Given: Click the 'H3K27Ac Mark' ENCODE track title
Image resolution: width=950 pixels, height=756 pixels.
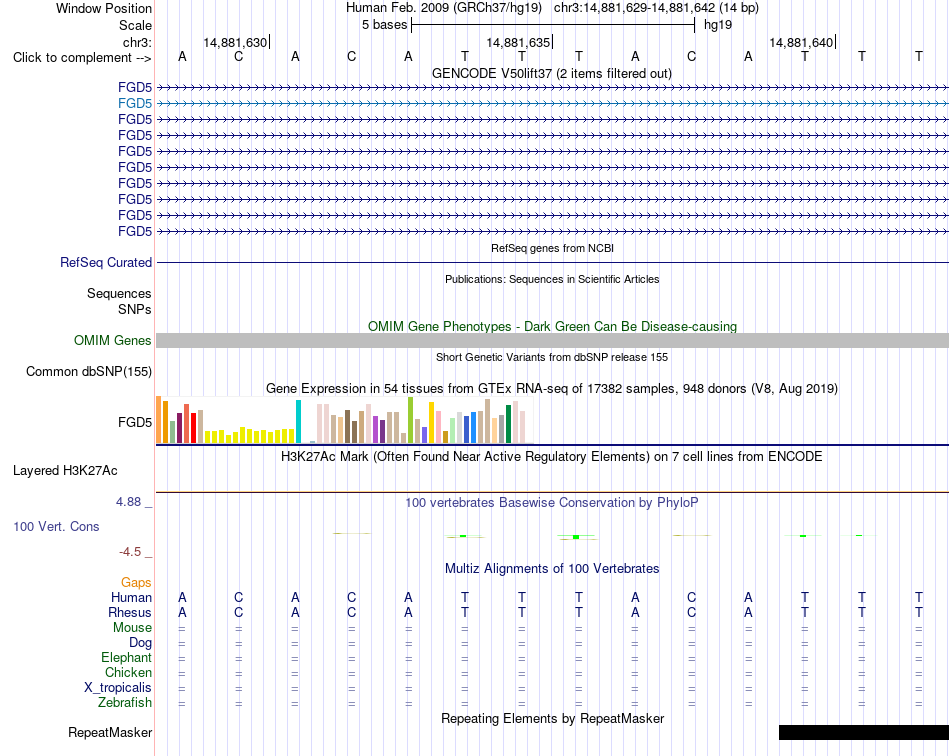Looking at the screenshot, I should coord(551,457).
